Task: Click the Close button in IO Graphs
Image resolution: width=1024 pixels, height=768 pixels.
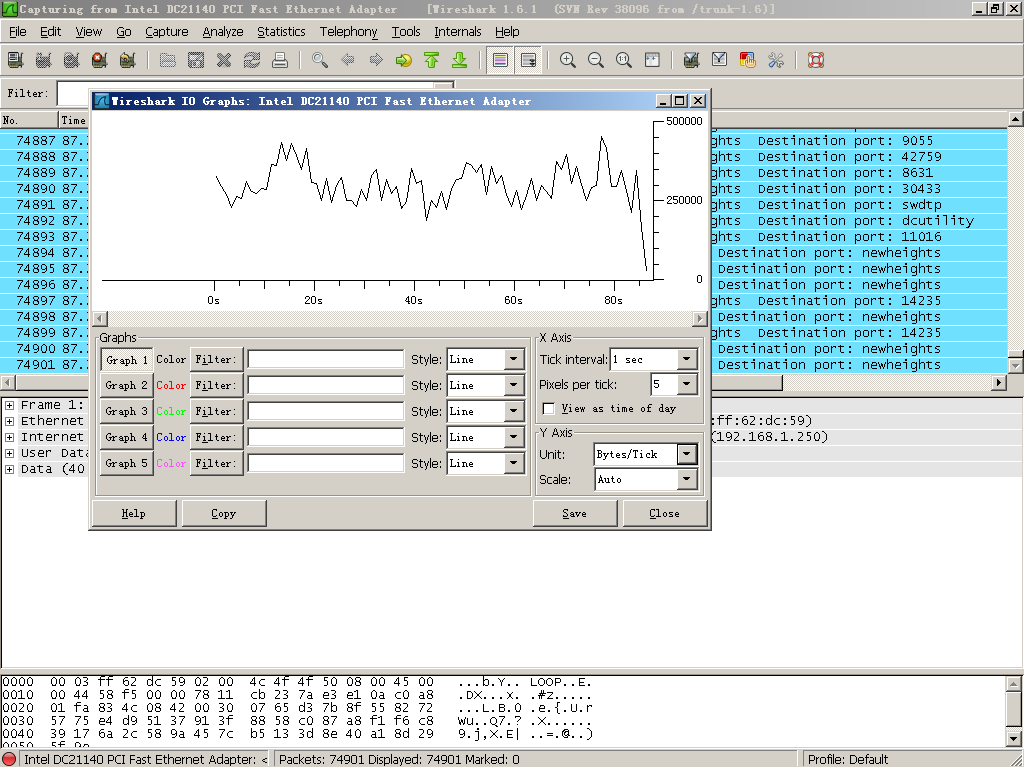Action: click(x=665, y=513)
